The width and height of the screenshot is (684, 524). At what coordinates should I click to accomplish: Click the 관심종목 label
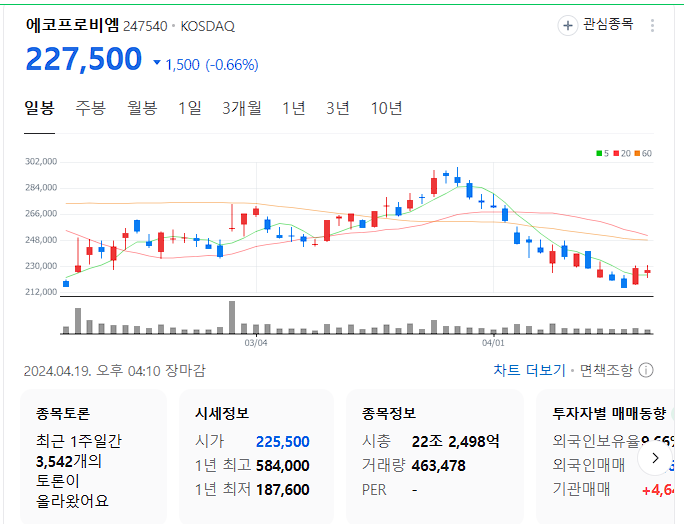(x=608, y=24)
